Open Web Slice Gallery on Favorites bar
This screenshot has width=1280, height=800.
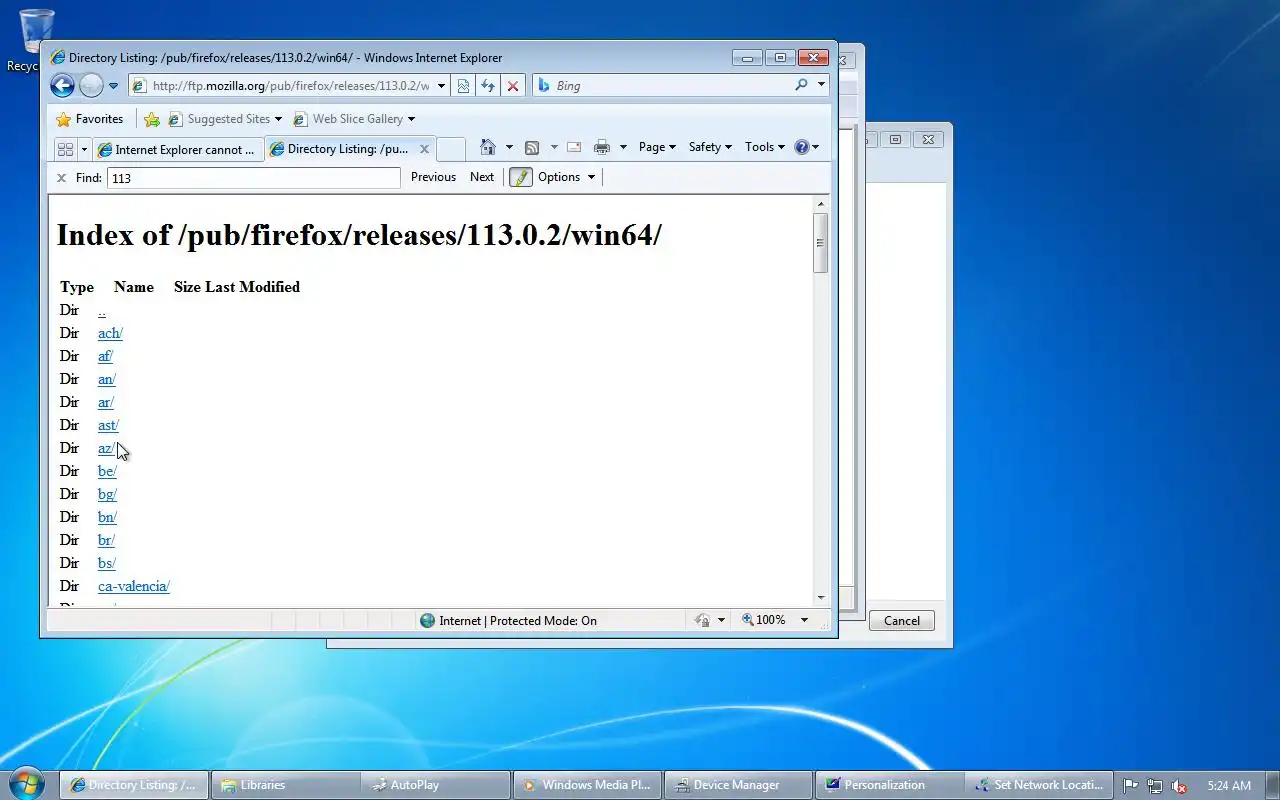(x=354, y=119)
